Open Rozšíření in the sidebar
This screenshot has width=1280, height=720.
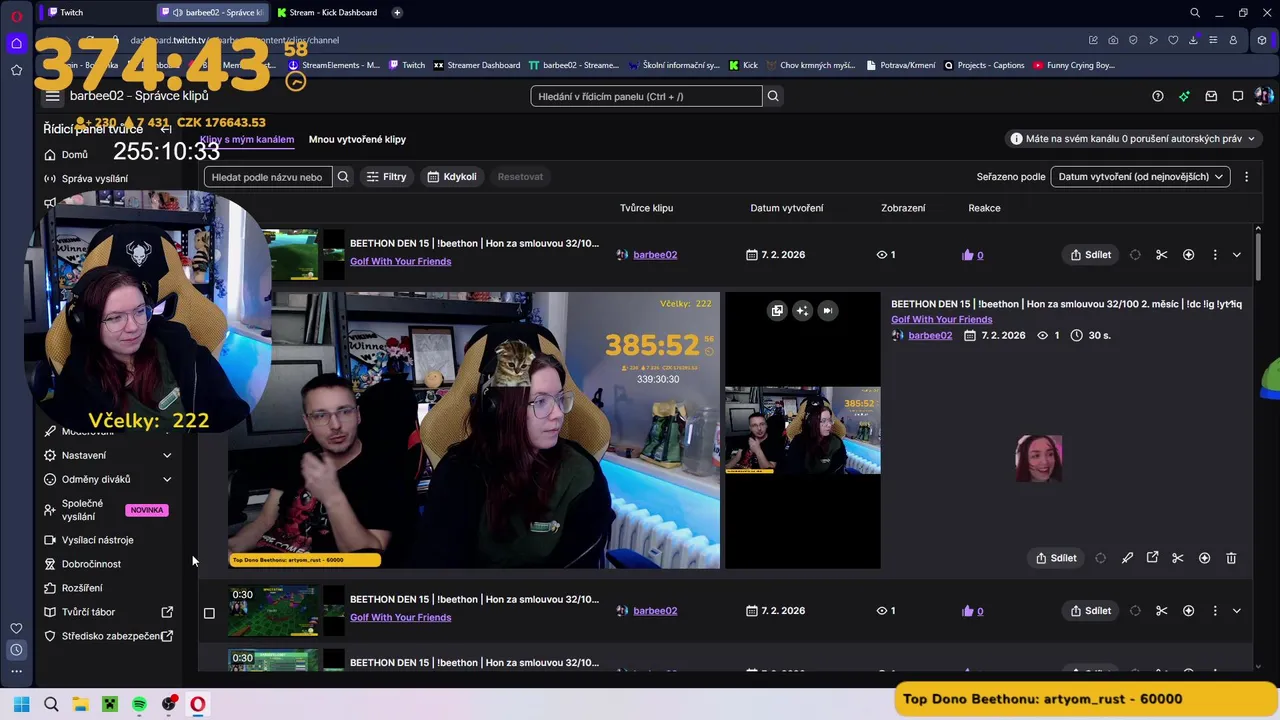(x=82, y=588)
